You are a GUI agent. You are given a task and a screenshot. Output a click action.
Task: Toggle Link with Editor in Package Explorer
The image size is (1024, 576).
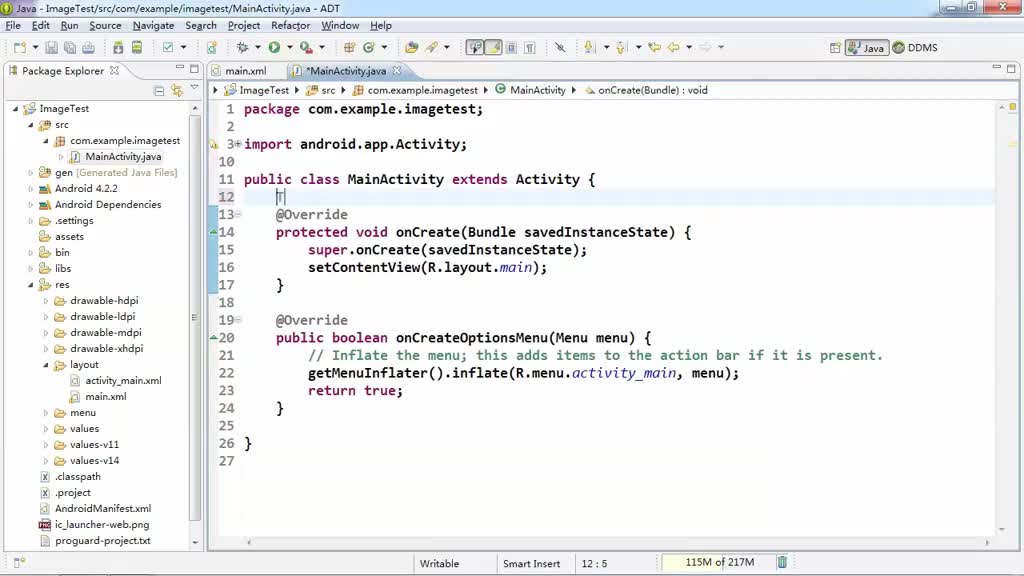[x=176, y=91]
